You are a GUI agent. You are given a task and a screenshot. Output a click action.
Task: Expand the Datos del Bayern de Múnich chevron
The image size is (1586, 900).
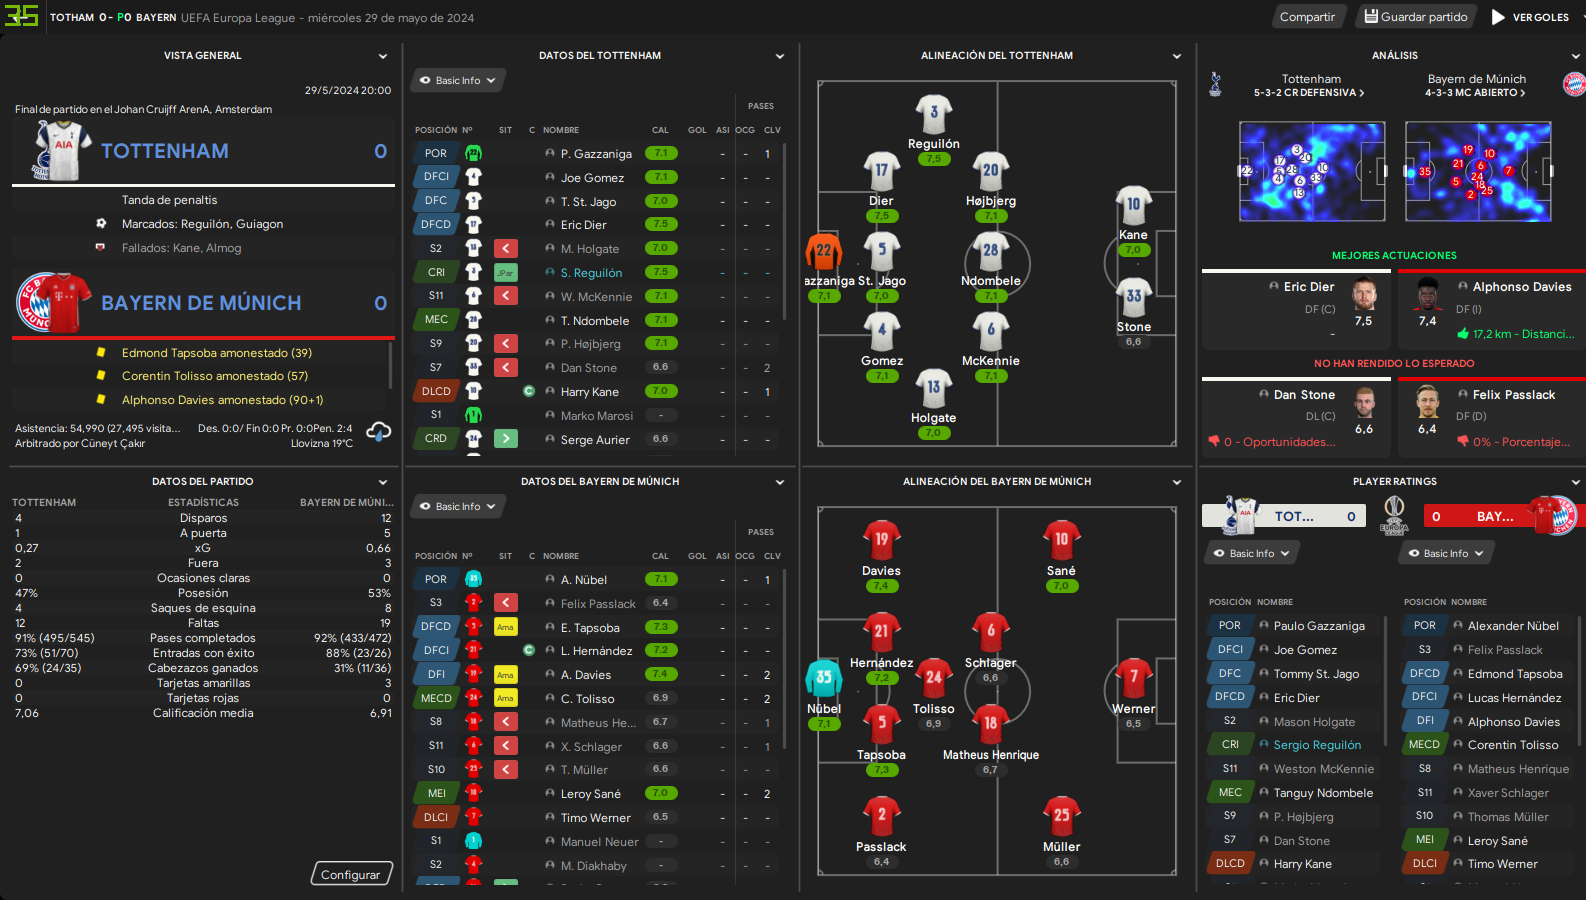(x=780, y=482)
